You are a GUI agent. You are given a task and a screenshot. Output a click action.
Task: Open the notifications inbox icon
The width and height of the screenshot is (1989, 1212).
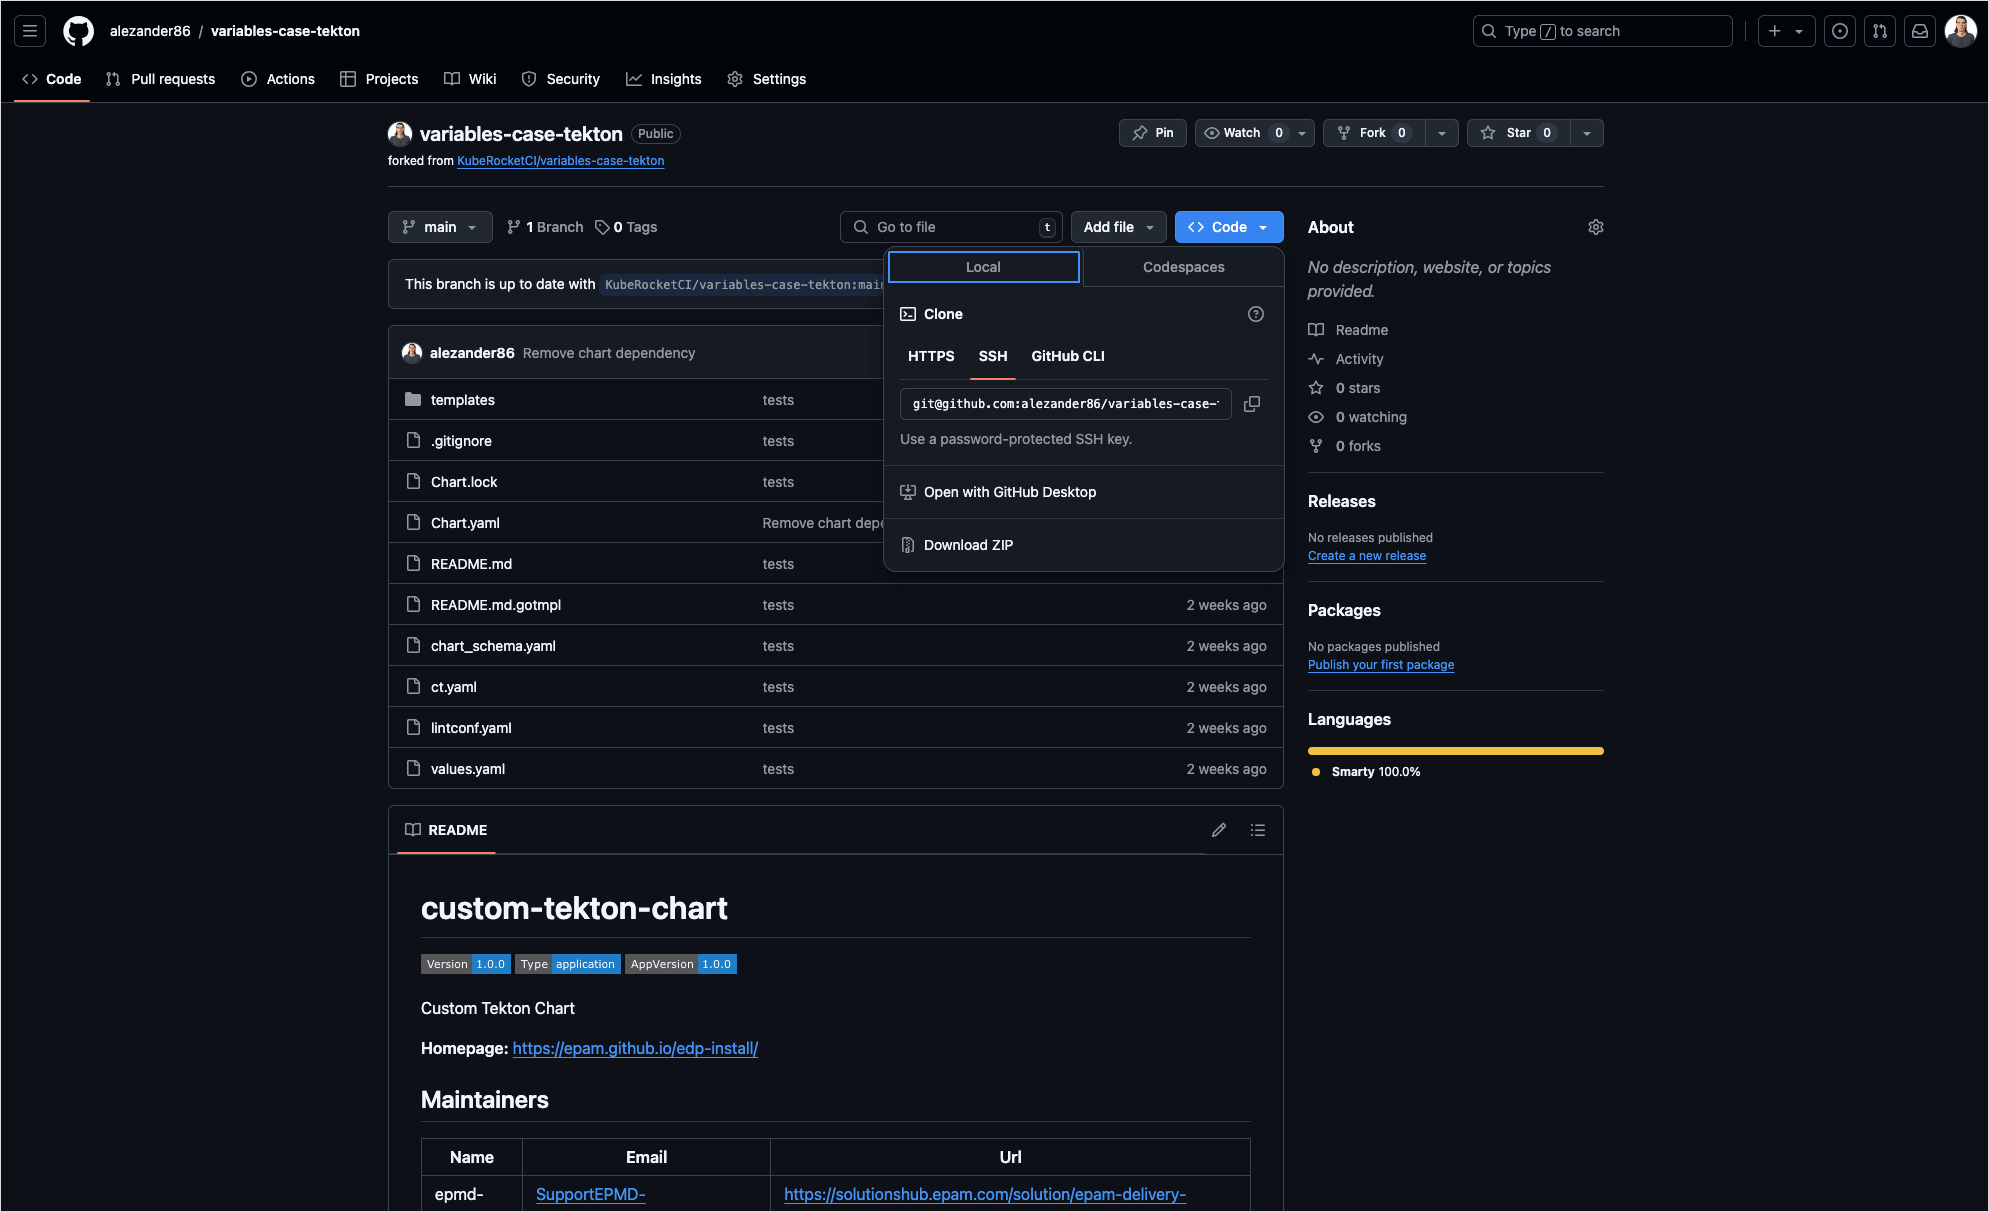click(x=1920, y=31)
